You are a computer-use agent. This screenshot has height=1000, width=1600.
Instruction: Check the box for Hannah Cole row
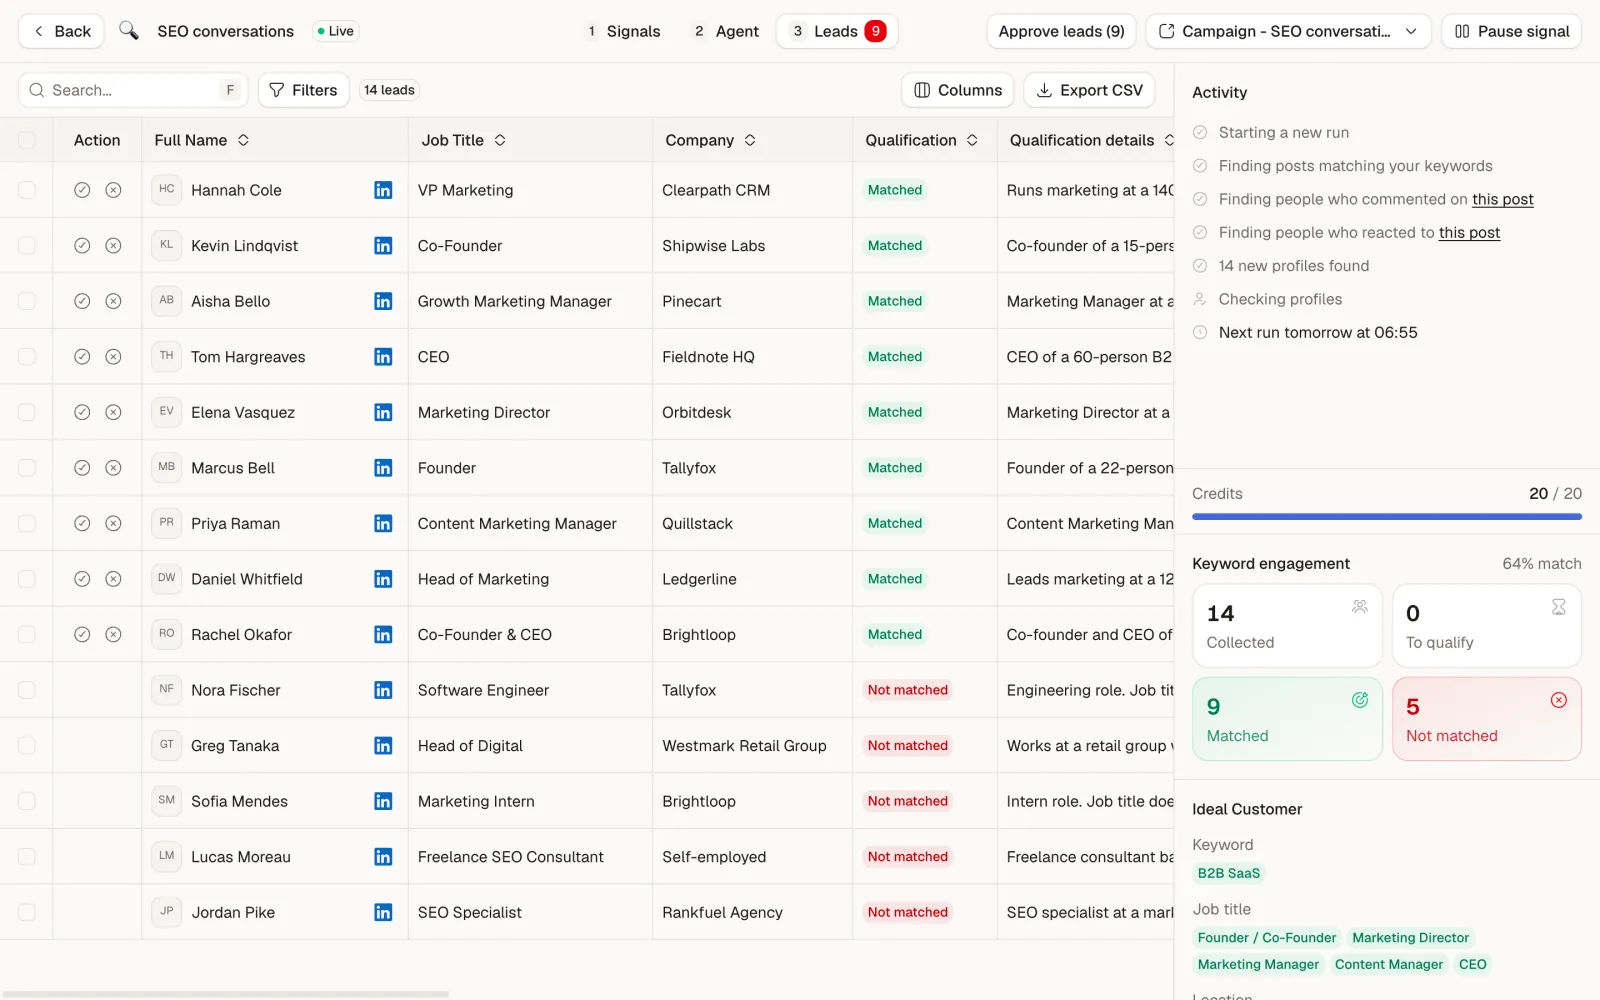pyautogui.click(x=27, y=190)
